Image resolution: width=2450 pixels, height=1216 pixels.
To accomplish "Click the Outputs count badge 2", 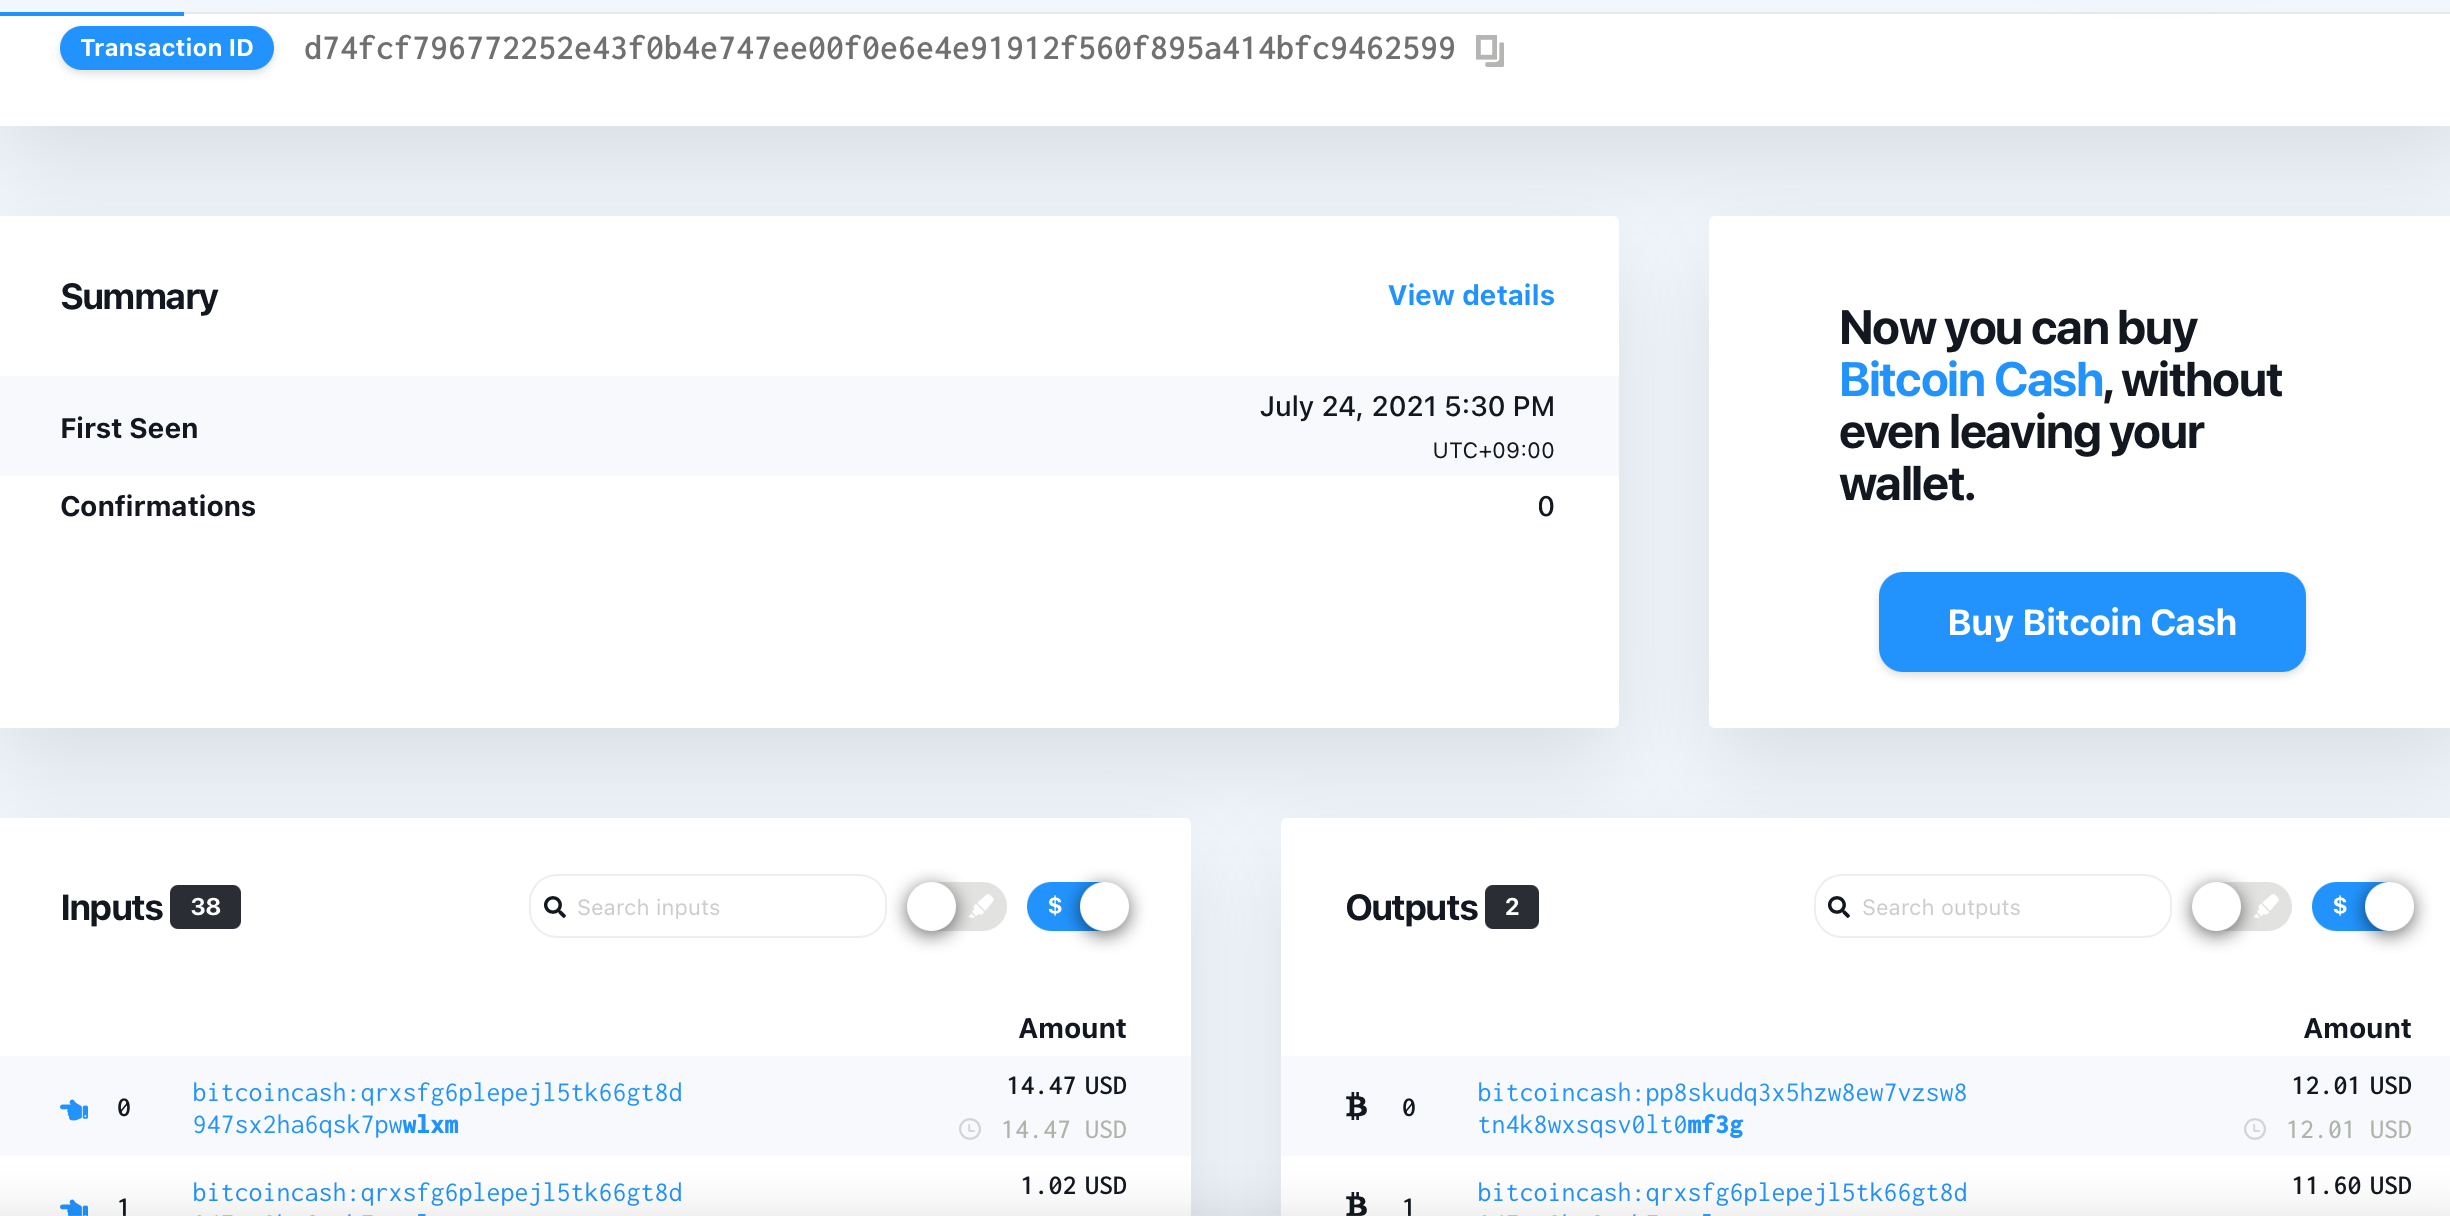I will click(x=1512, y=907).
